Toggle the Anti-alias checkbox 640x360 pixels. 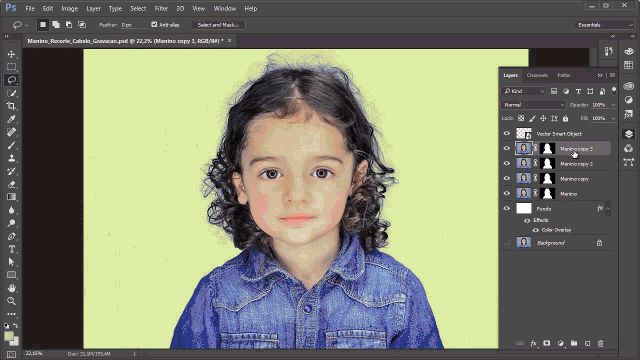tap(154, 24)
